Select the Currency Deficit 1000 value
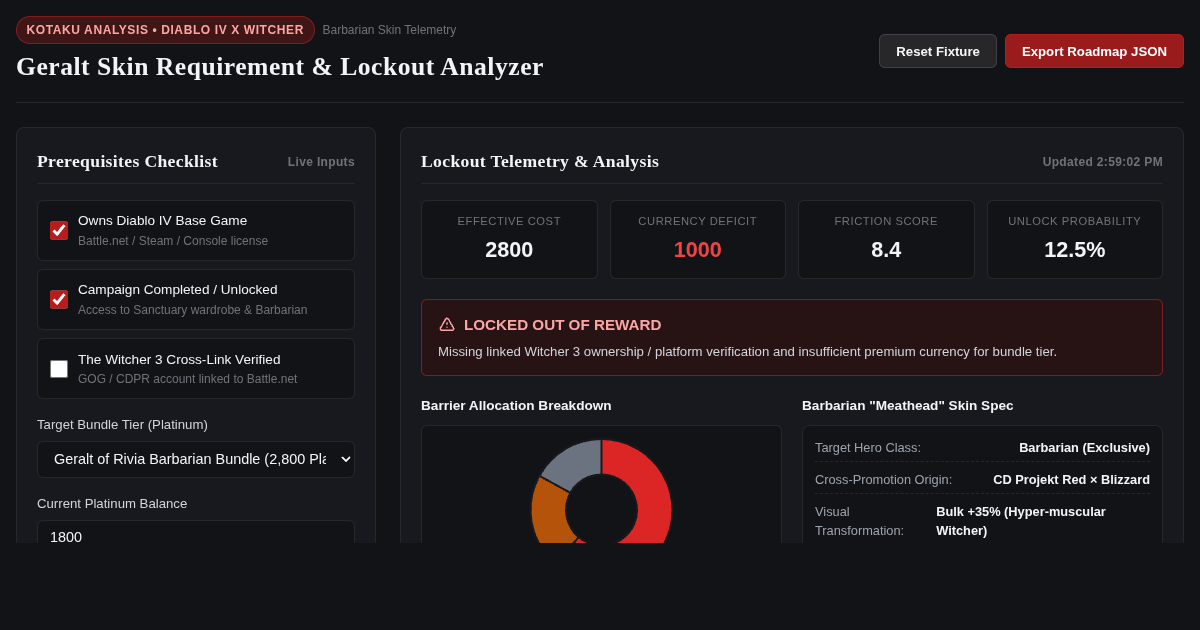 [x=697, y=250]
